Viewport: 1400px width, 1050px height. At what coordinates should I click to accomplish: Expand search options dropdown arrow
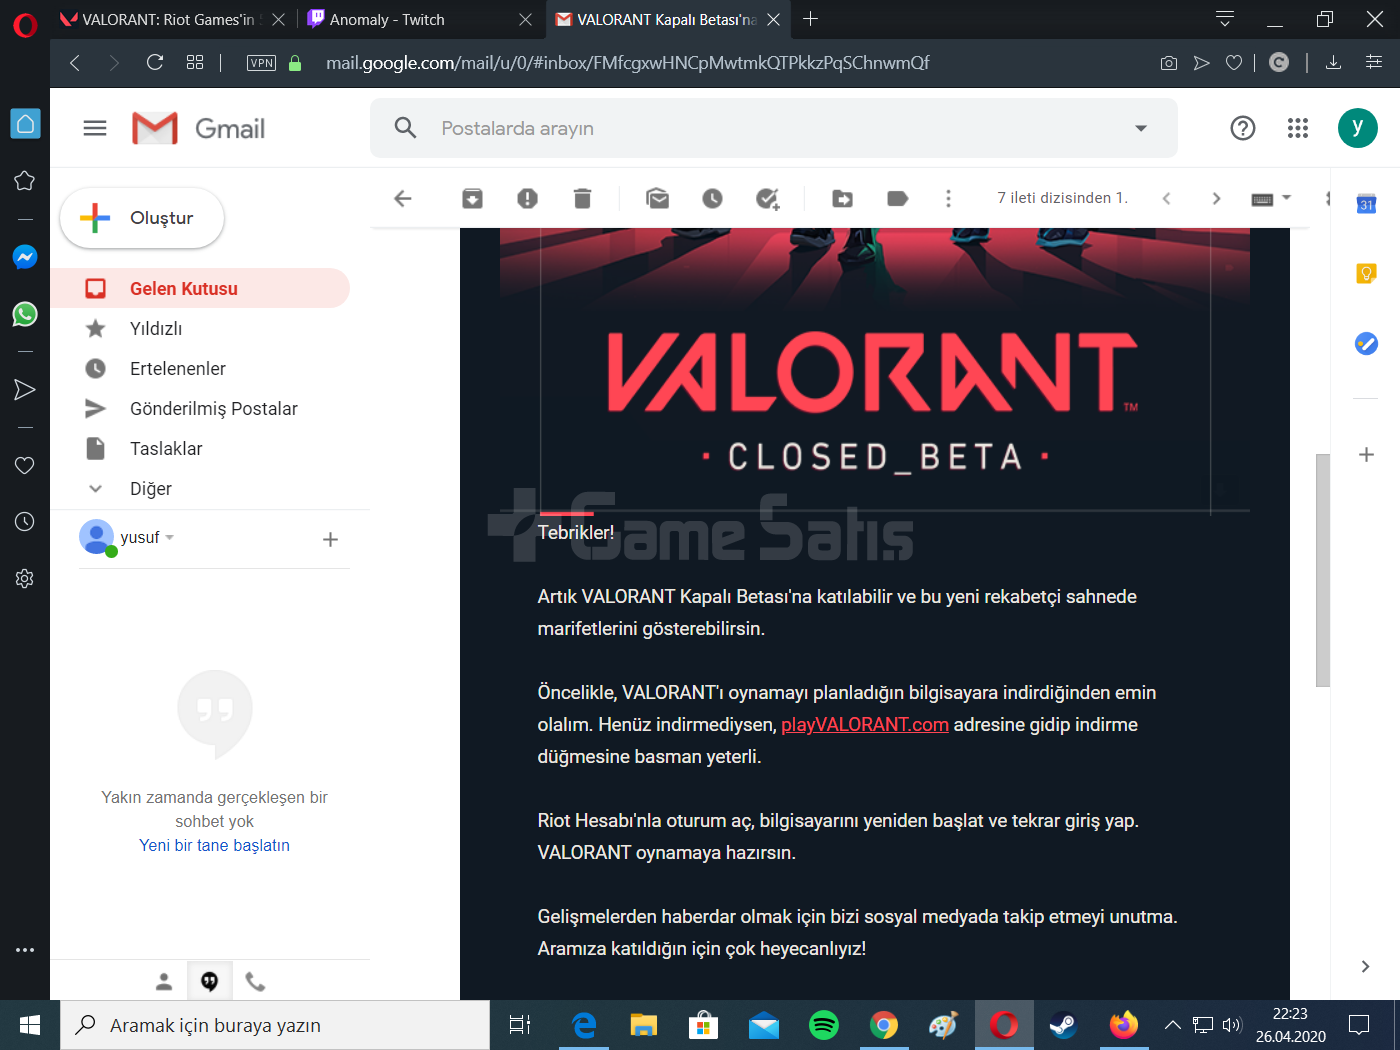pyautogui.click(x=1141, y=128)
